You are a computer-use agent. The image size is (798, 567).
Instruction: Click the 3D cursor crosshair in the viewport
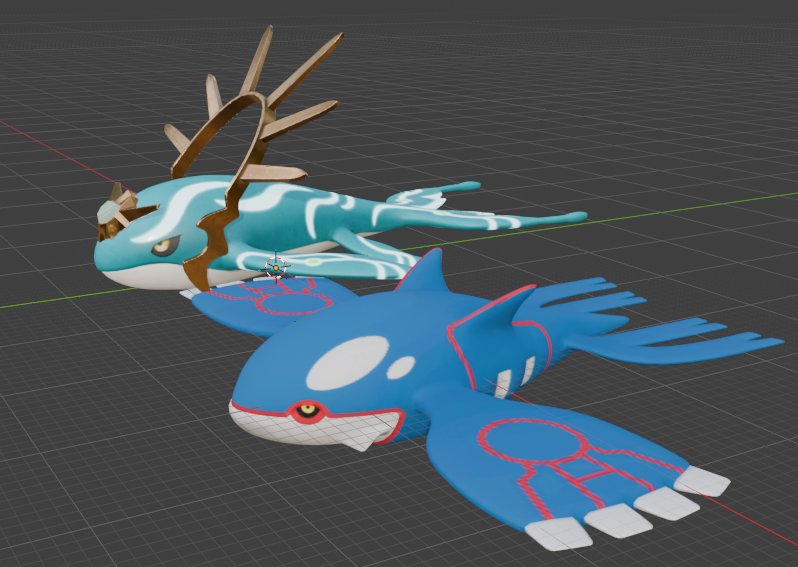(276, 267)
